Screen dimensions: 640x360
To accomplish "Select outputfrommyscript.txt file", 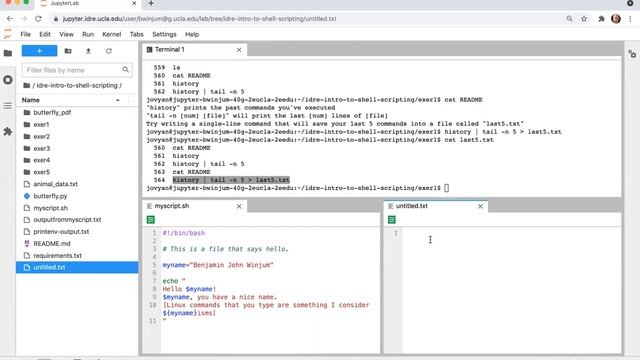I will [x=77, y=220].
